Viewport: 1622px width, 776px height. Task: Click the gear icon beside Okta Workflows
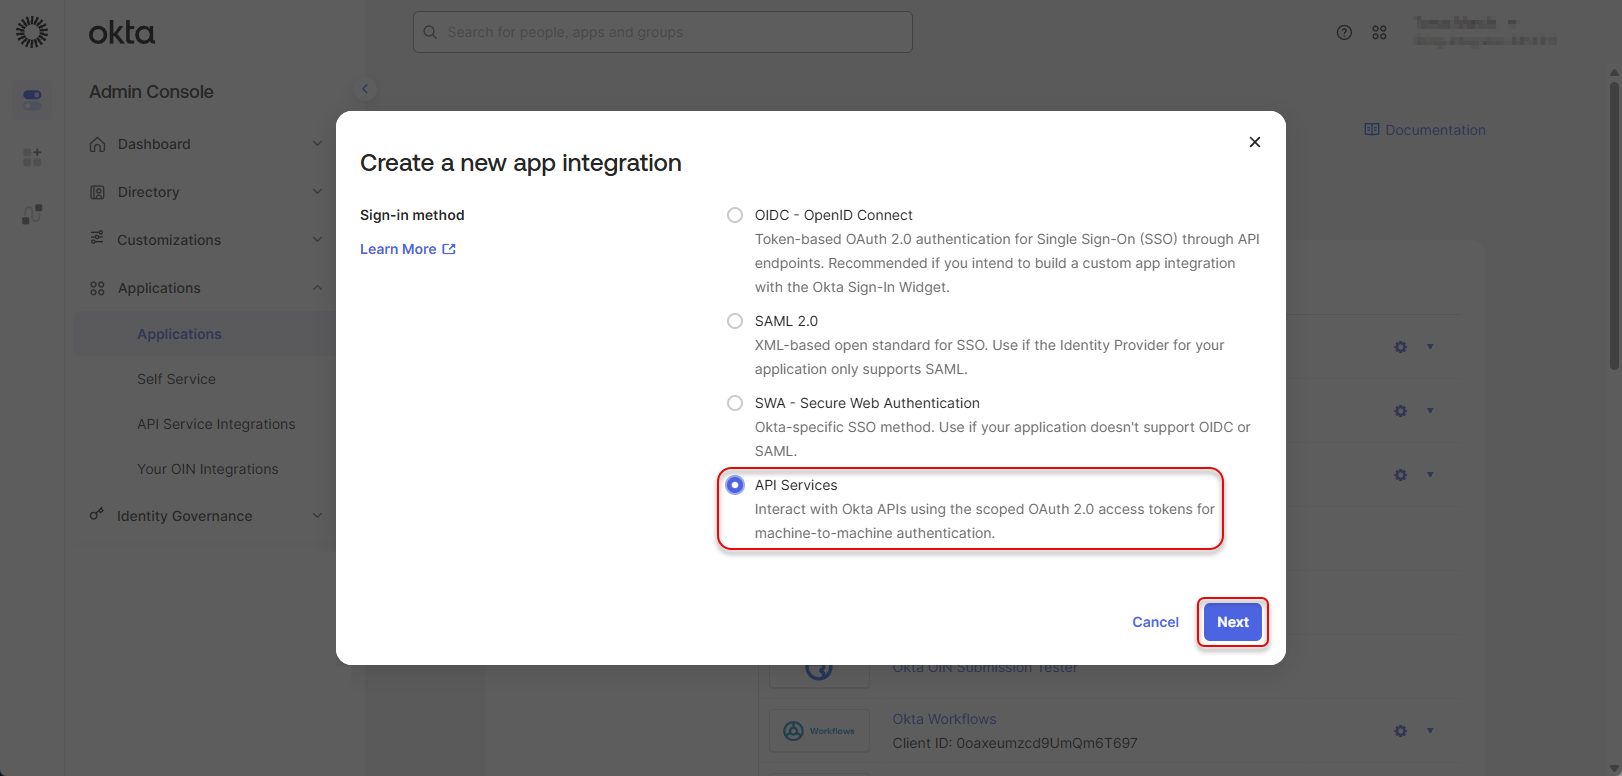(1400, 731)
